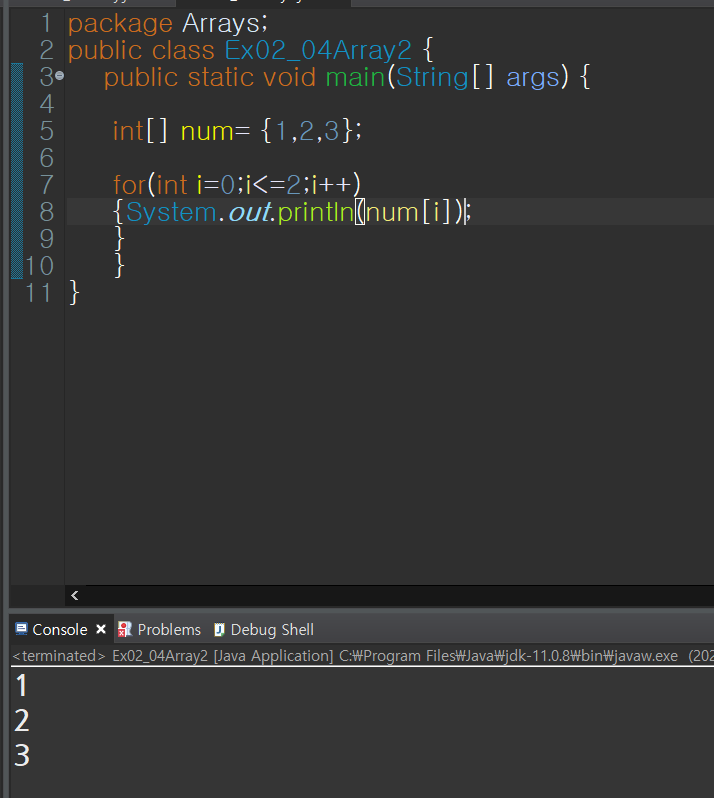Click the Debug Shell tab icon
714x798 pixels.
tap(219, 630)
